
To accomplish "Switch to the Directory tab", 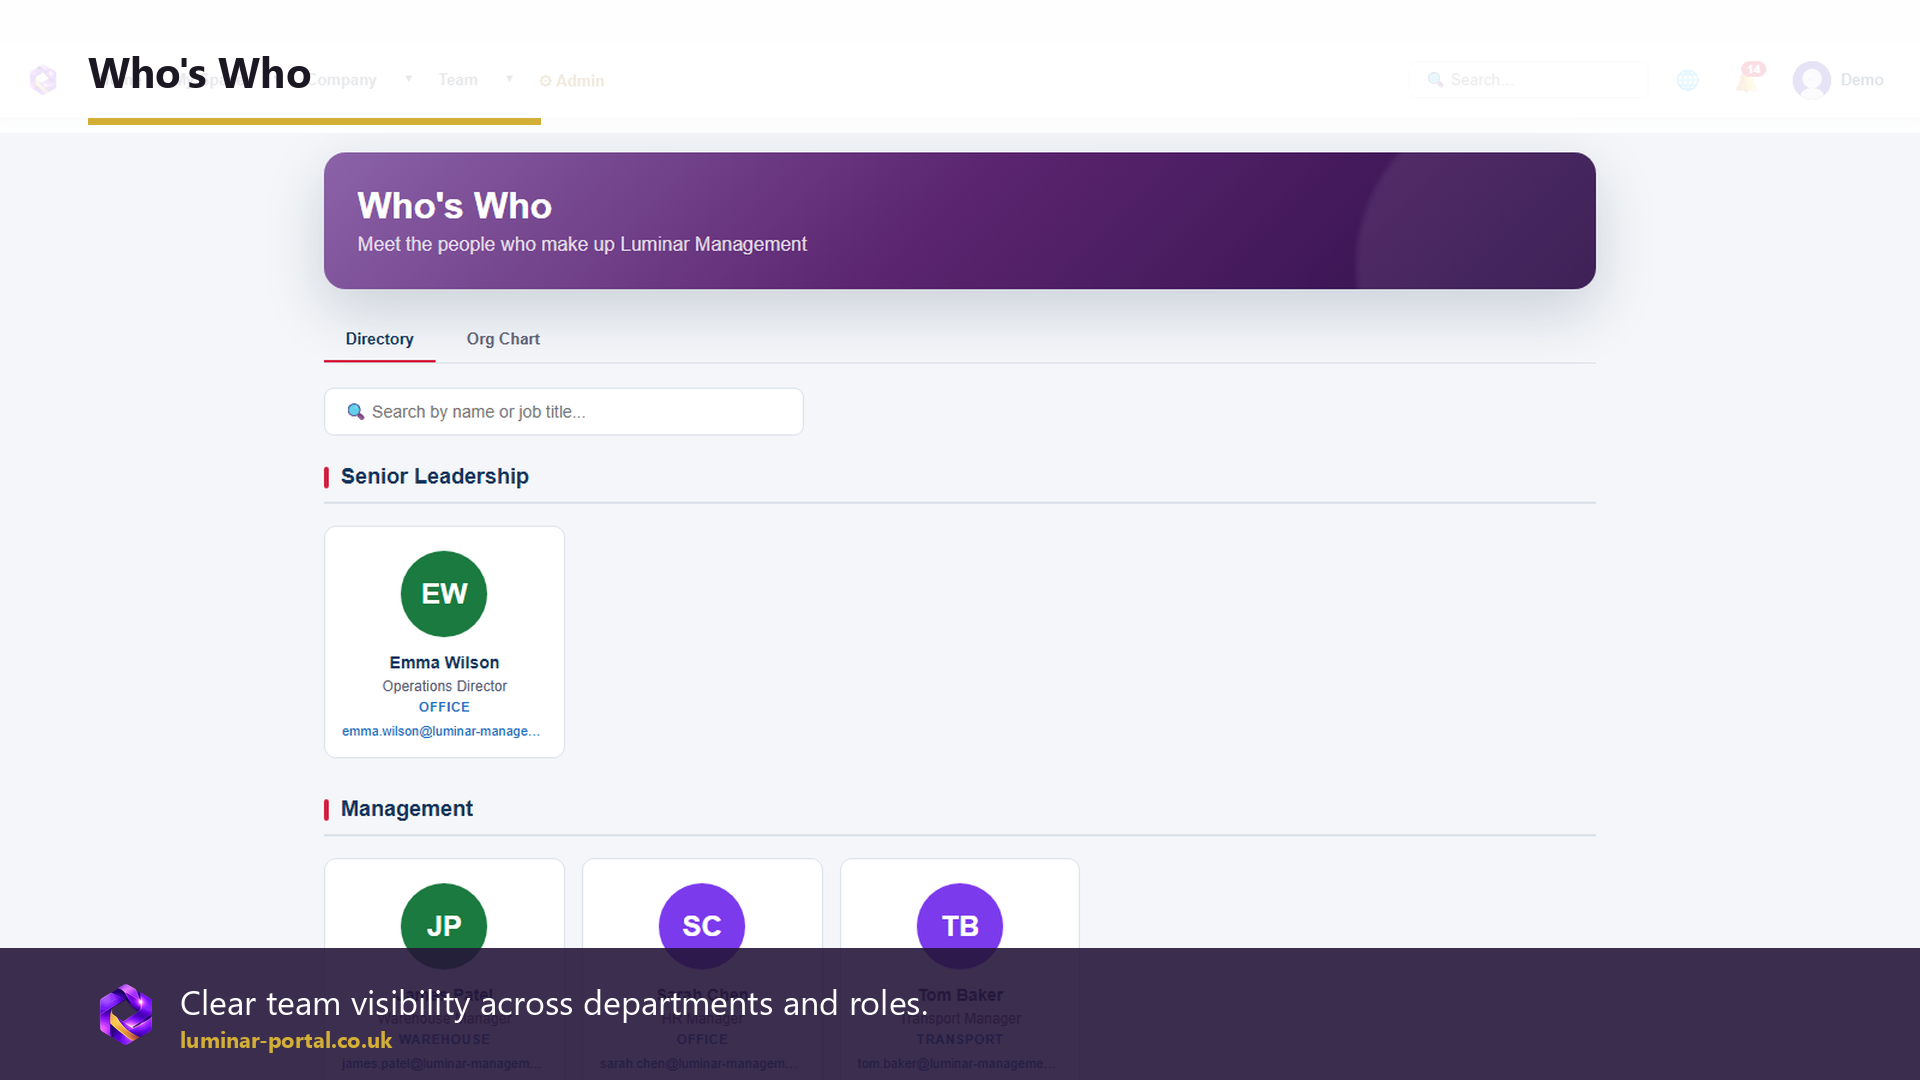I will point(379,339).
